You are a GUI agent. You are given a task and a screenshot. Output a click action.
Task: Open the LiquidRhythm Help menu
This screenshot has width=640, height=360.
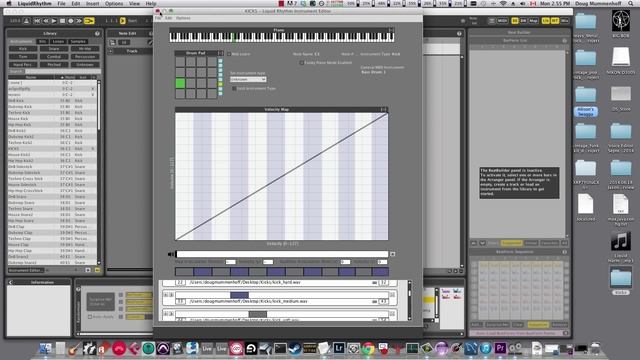click(151, 3)
